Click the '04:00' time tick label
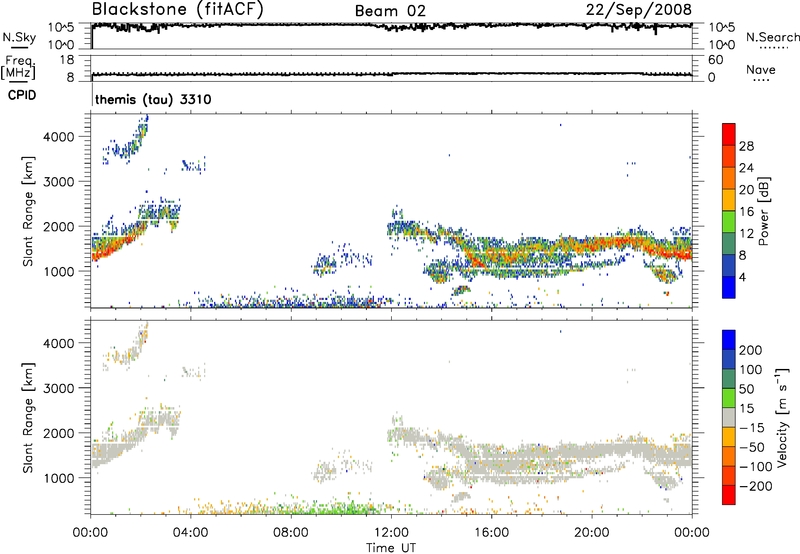The width and height of the screenshot is (800, 554). tap(190, 533)
